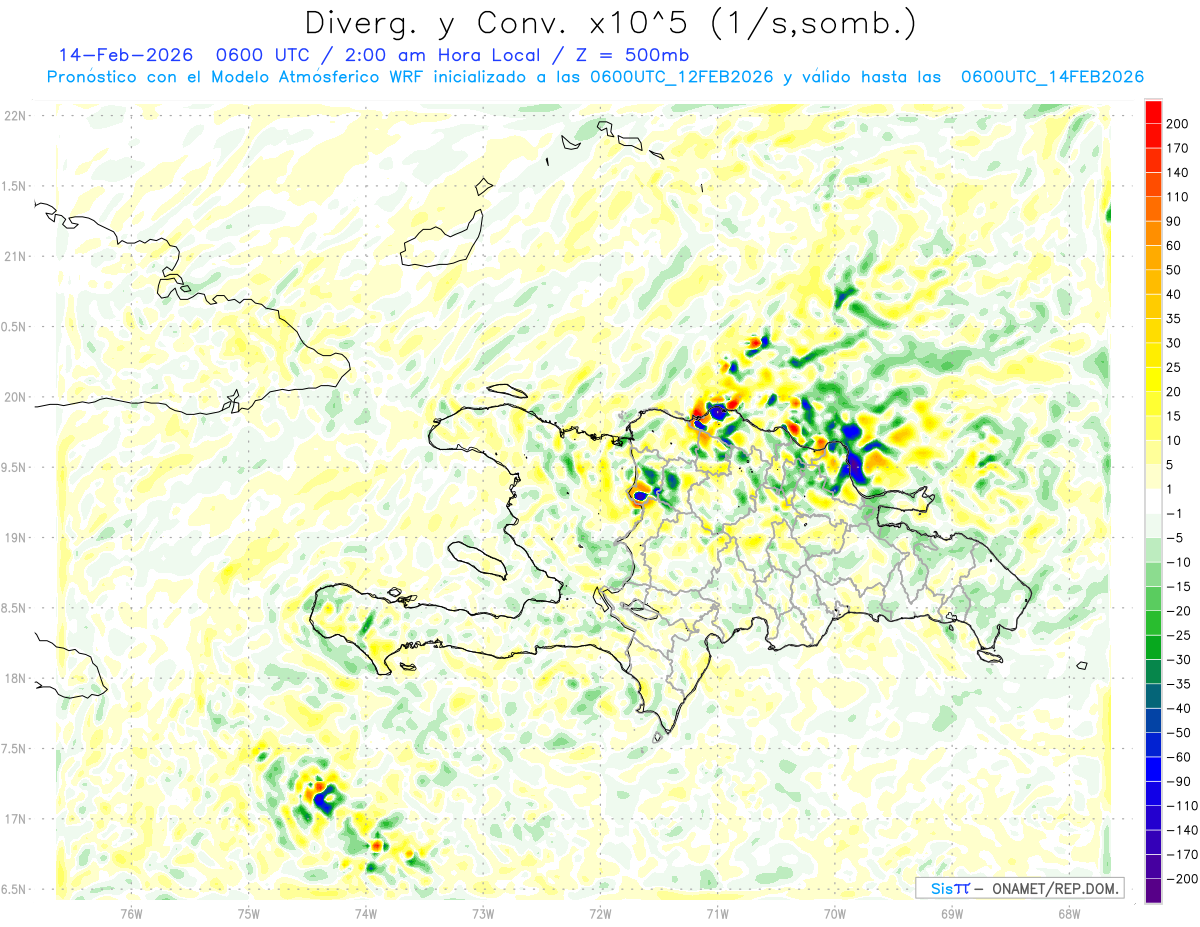Viewport: 1200px width, 927px height.
Task: Click the '20N' latitude label
Action: (15, 397)
